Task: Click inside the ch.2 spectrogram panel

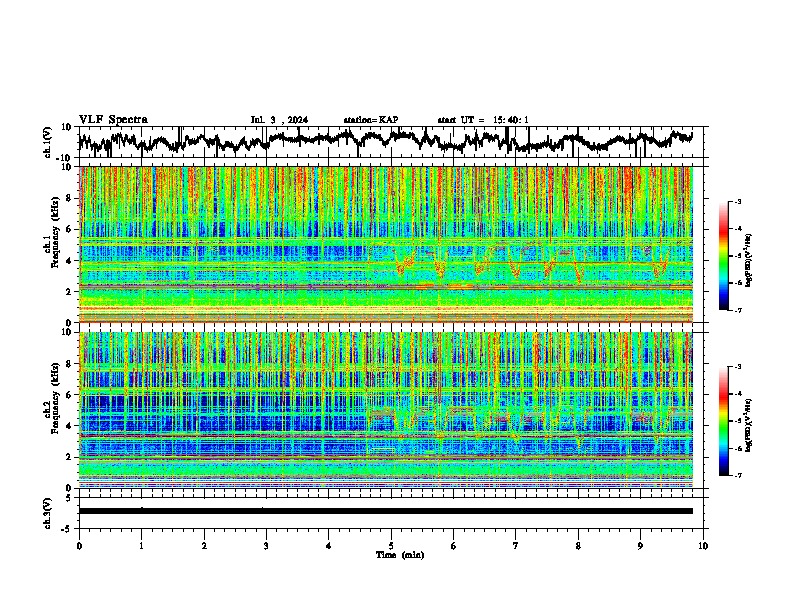Action: click(386, 410)
